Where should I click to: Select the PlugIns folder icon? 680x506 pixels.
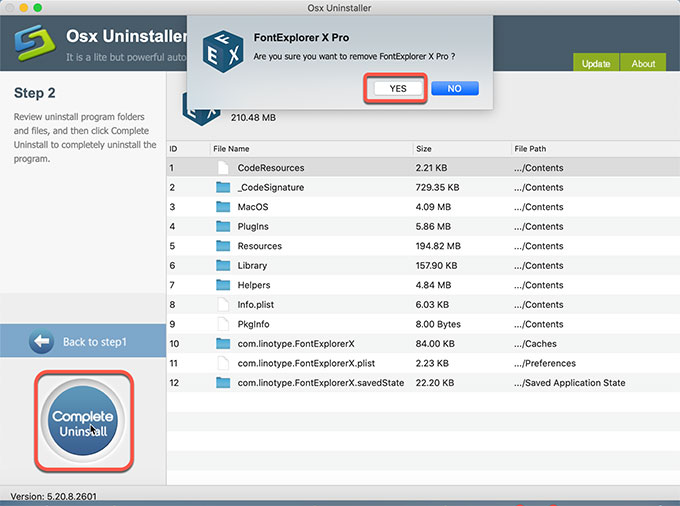[223, 226]
